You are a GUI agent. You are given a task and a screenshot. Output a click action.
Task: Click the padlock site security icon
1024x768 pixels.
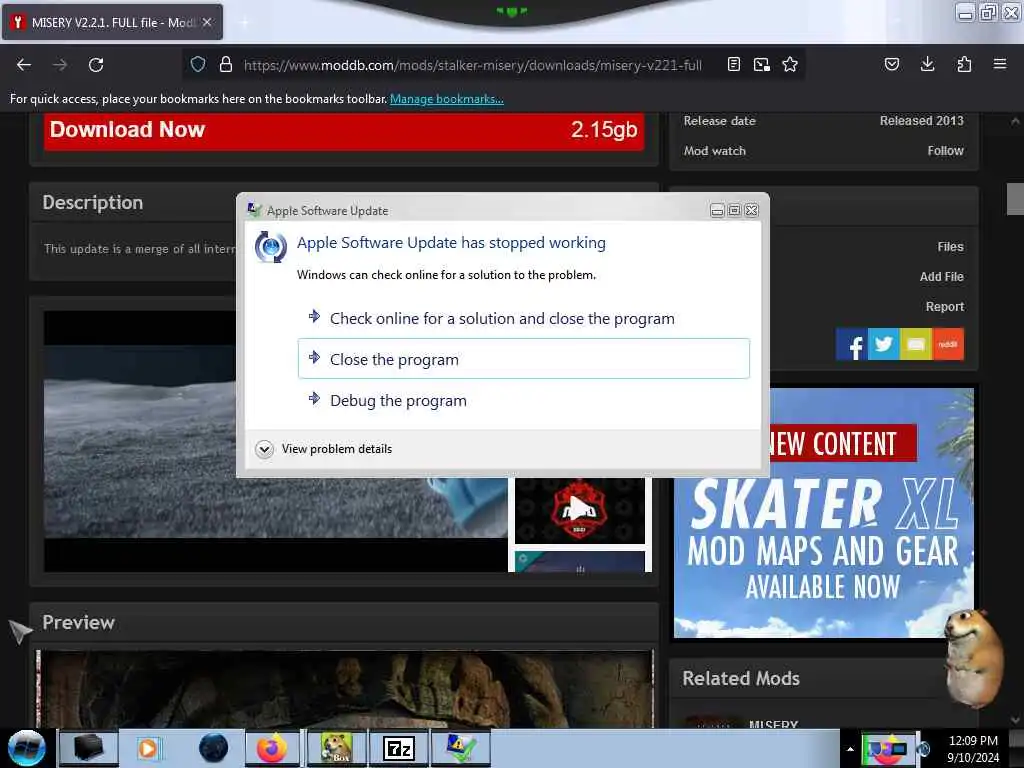226,64
